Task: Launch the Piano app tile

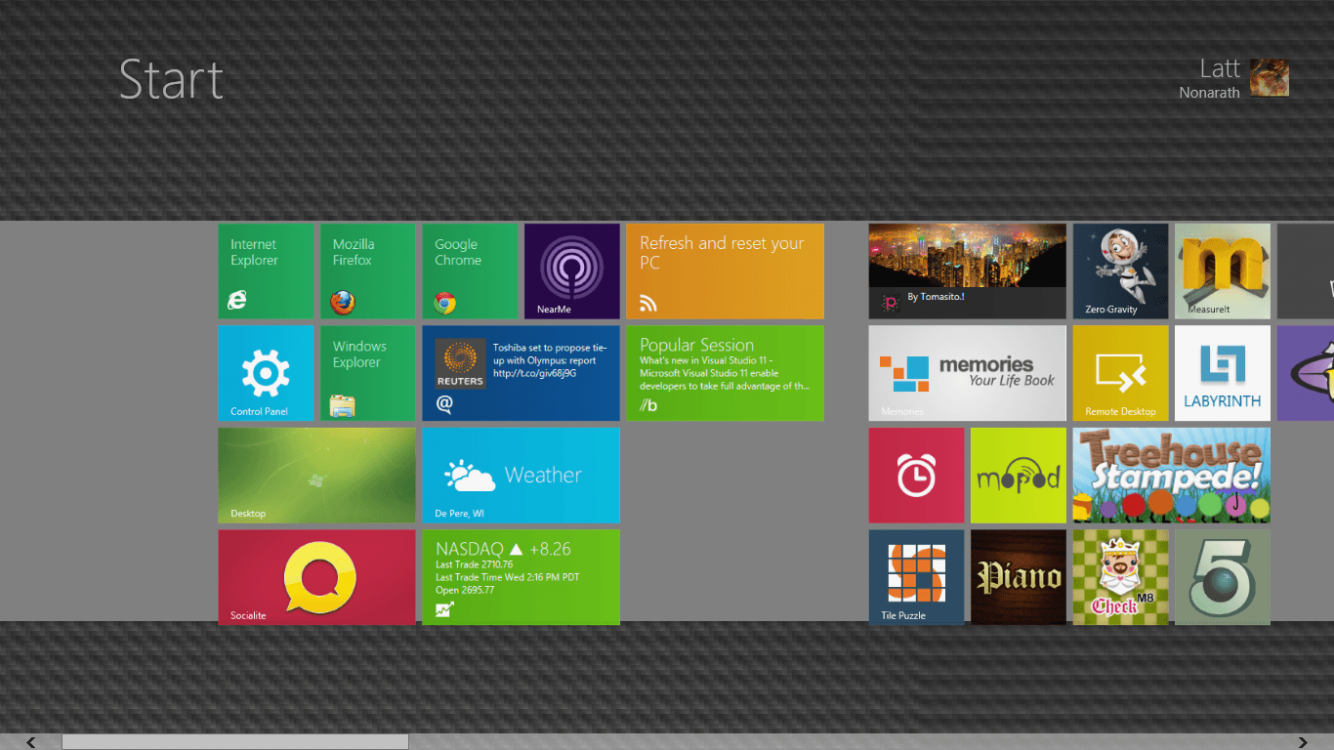Action: coord(1018,577)
